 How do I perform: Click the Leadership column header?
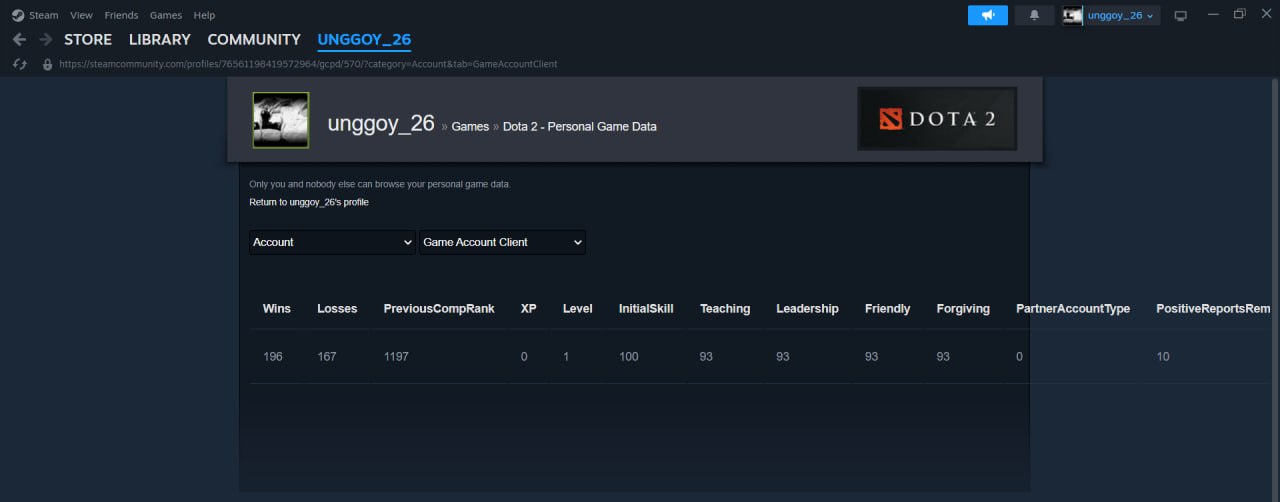(807, 309)
